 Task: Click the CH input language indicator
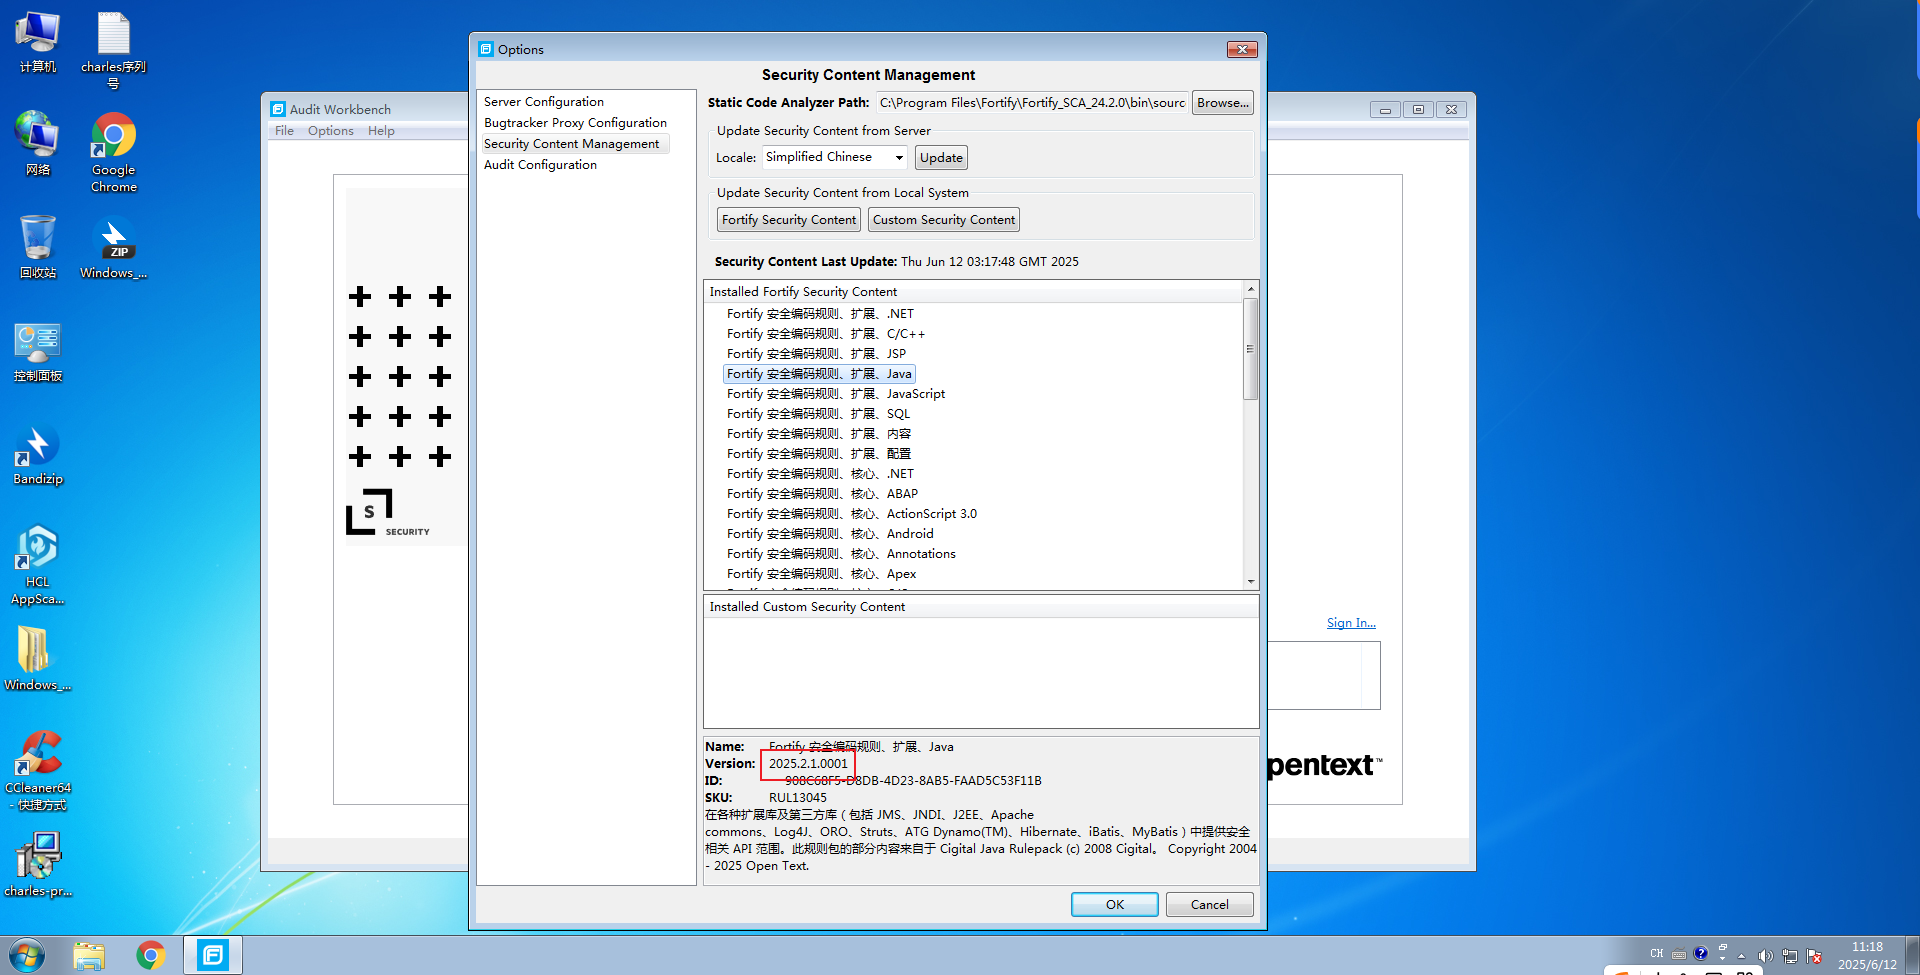coord(1657,954)
